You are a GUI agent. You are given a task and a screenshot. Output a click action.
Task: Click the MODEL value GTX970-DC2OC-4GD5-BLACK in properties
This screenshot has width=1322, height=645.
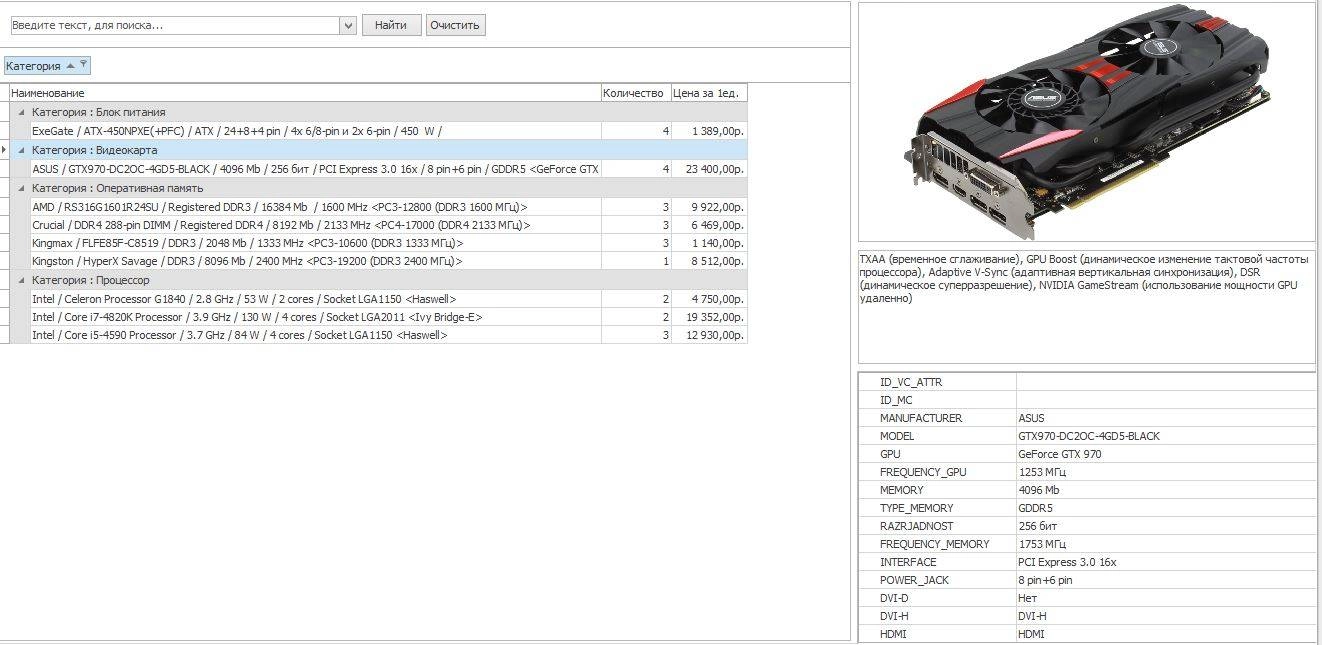[x=1089, y=436]
